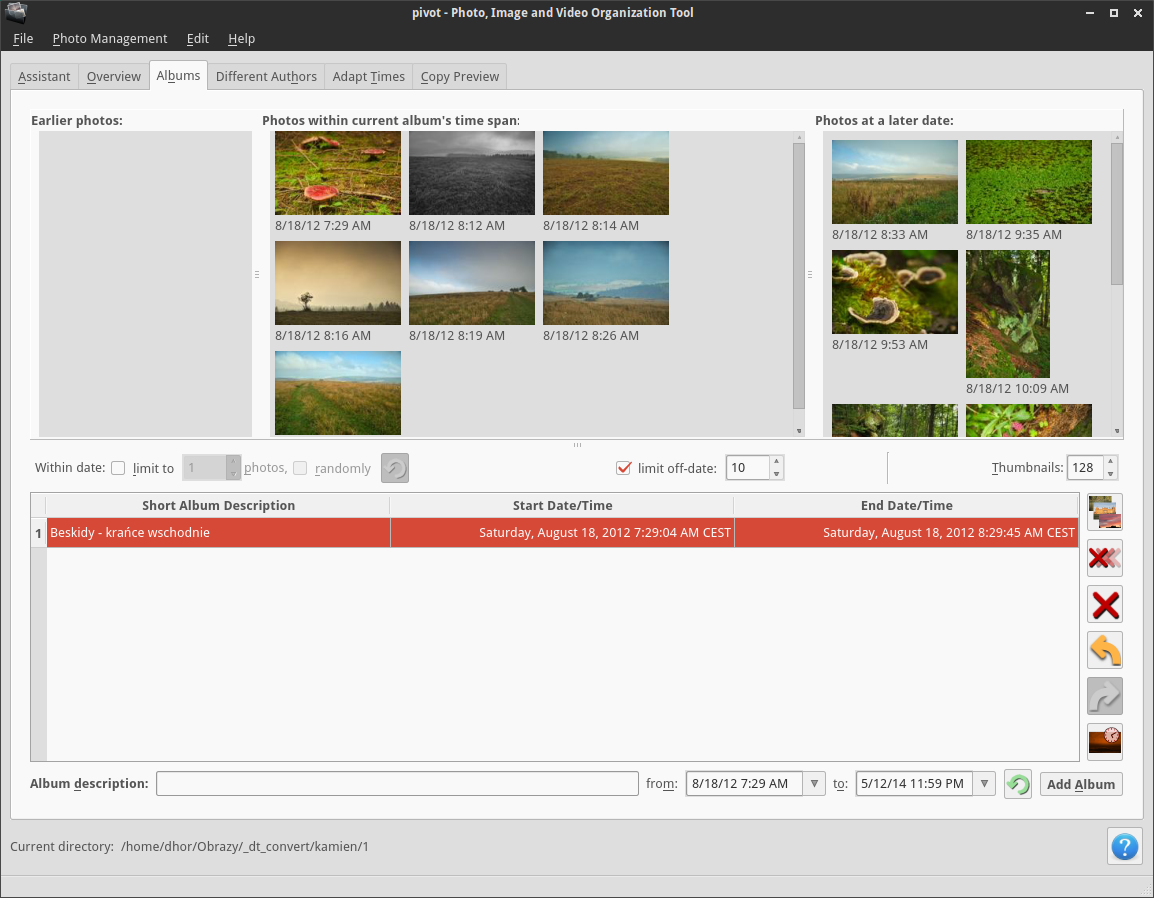Click the 'Short Album Description' column header

pyautogui.click(x=218, y=506)
